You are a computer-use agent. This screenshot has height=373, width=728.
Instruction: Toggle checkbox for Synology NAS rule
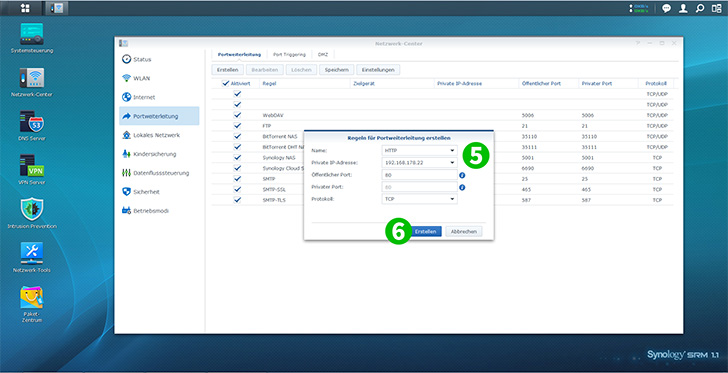coord(237,157)
